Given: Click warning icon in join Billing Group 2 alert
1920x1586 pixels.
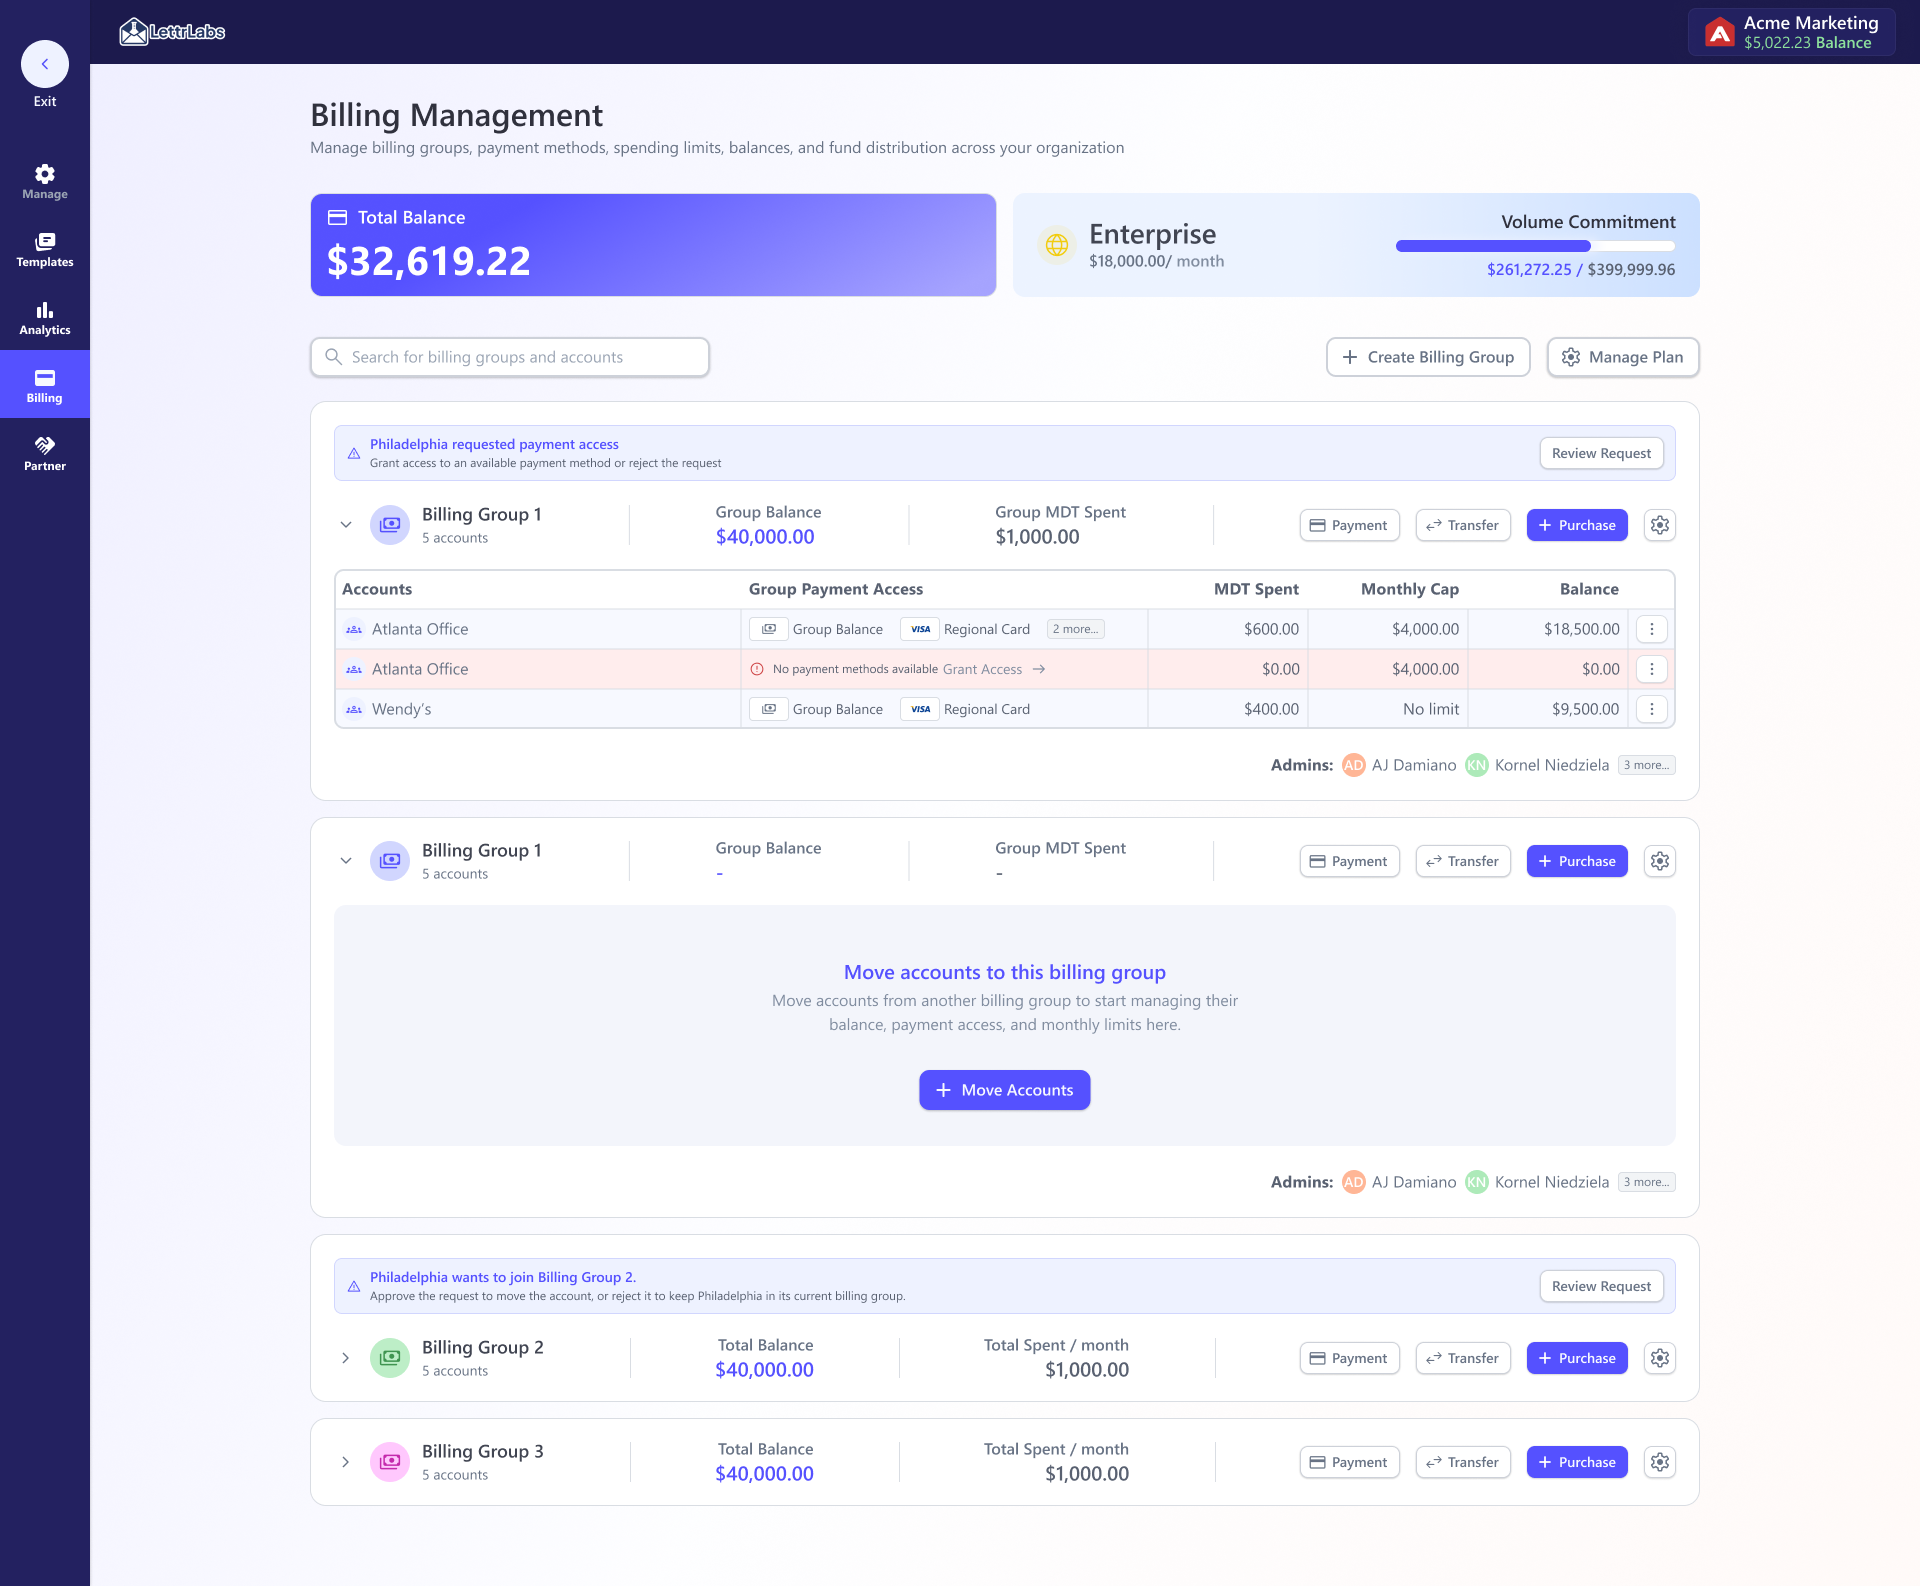Looking at the screenshot, I should click(x=354, y=1286).
